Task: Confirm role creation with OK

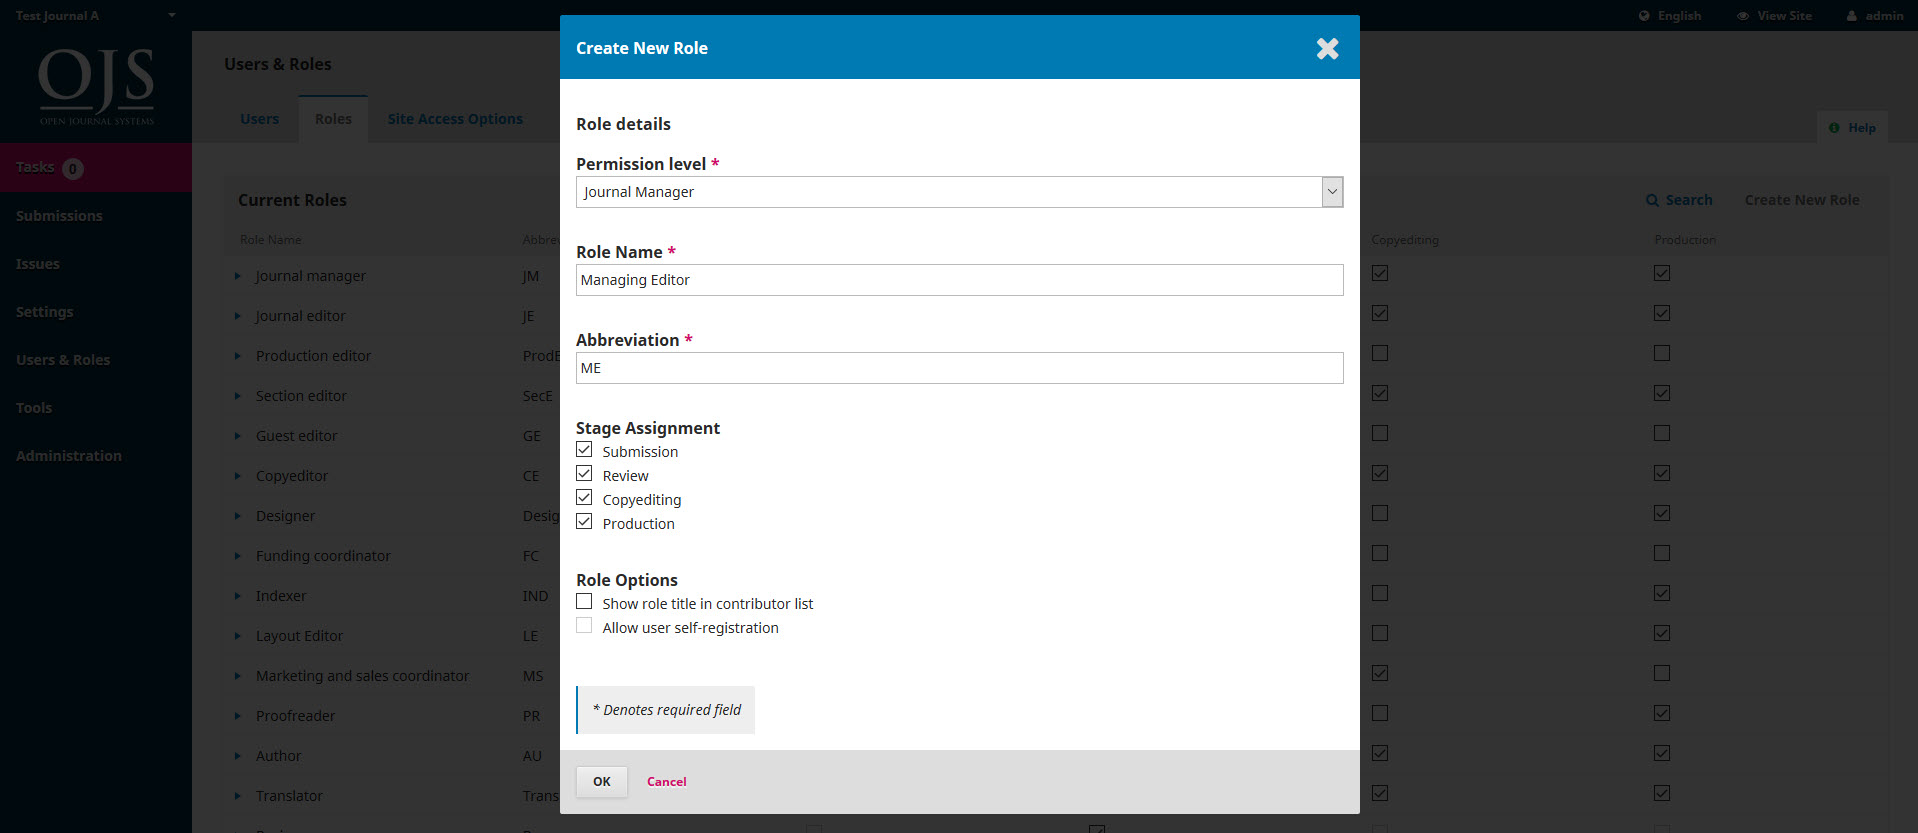Action: (601, 781)
